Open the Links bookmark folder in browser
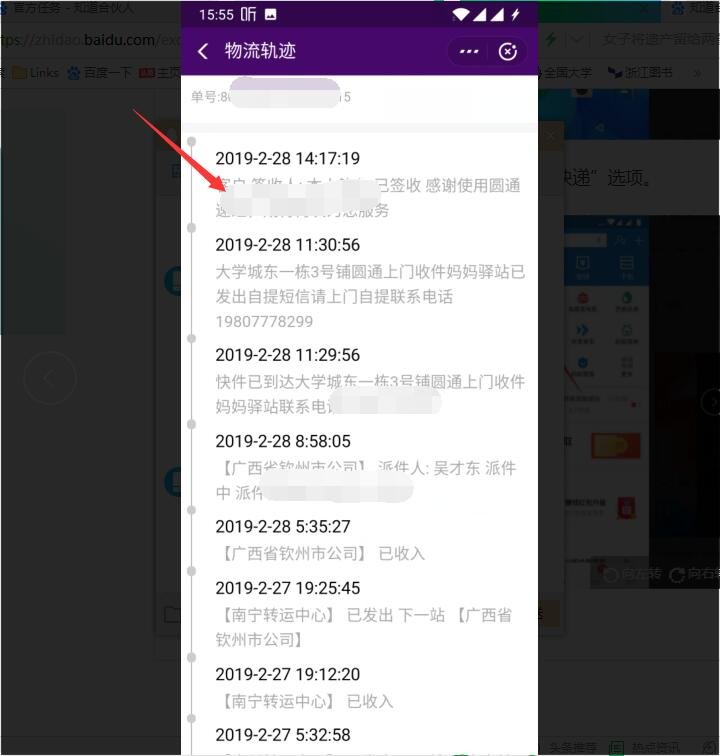This screenshot has height=756, width=720. pyautogui.click(x=35, y=73)
